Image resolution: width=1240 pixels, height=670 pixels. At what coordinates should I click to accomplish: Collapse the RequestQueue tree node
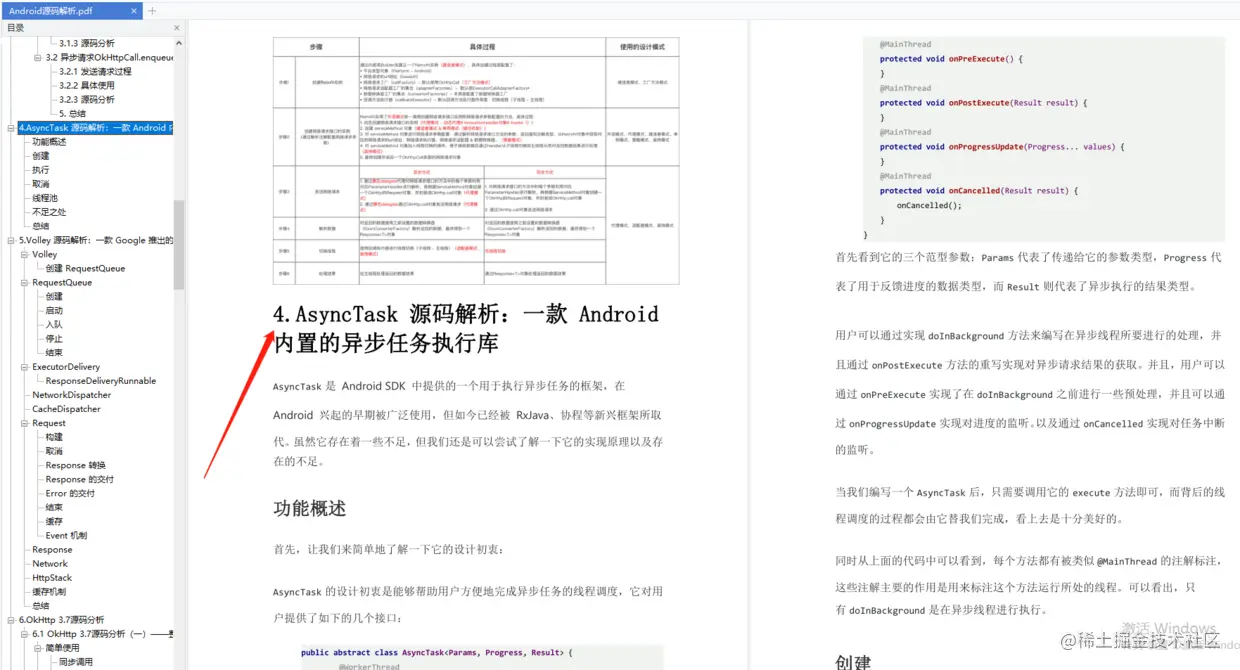[x=24, y=283]
